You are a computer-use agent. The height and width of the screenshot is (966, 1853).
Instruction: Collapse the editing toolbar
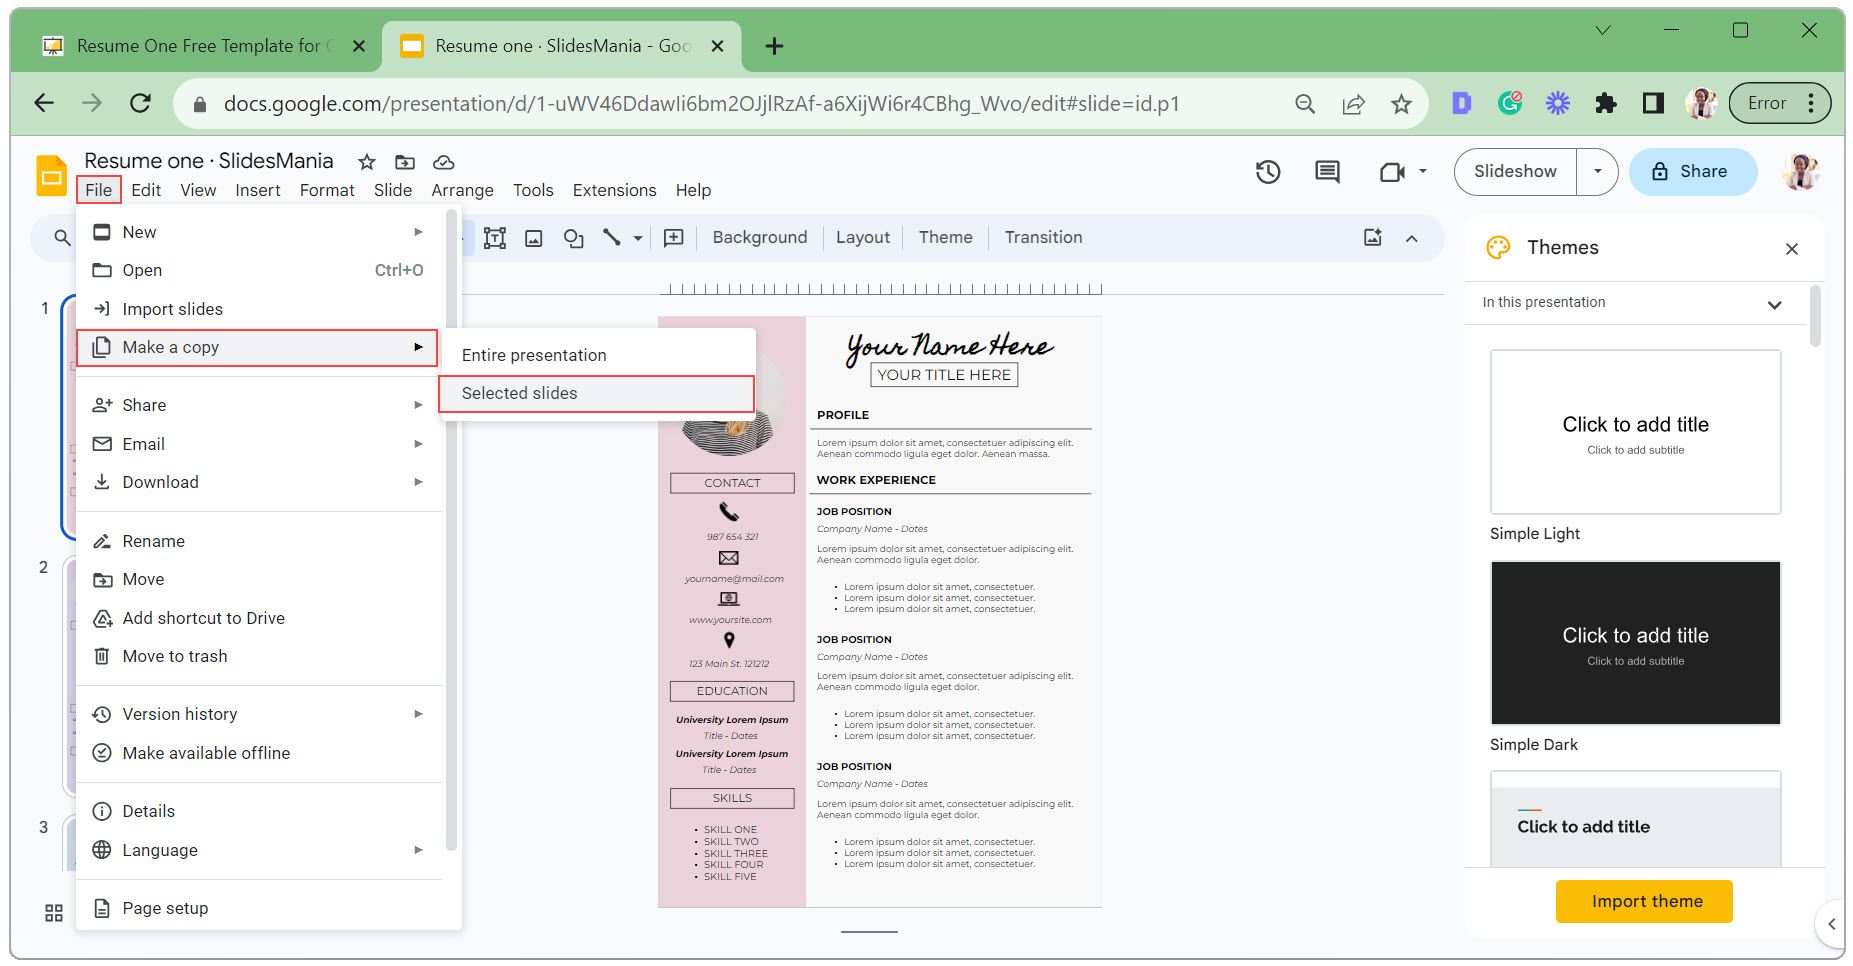click(1411, 238)
